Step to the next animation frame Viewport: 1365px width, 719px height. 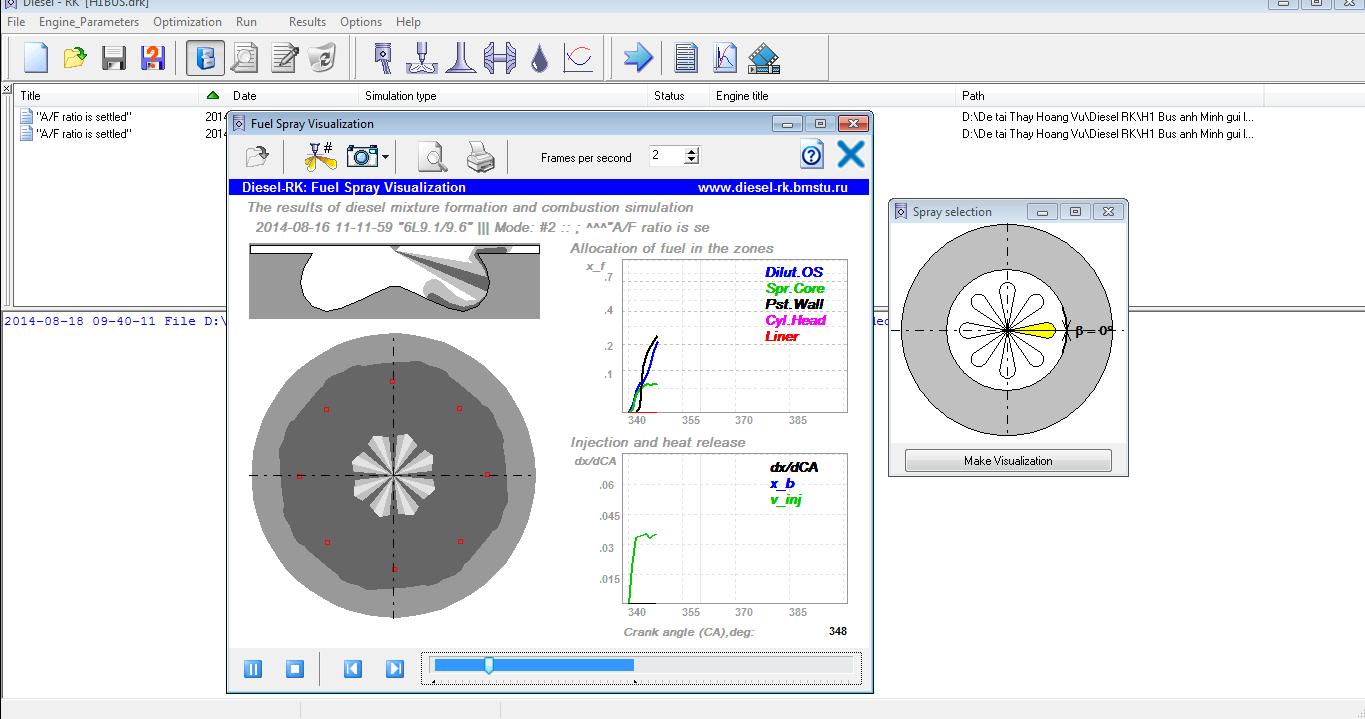pos(395,669)
